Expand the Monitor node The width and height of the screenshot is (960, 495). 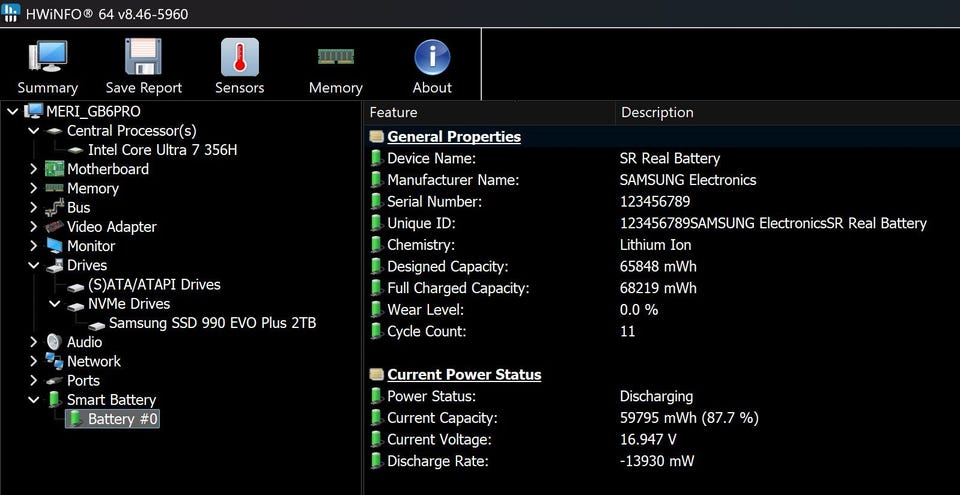tap(34, 246)
